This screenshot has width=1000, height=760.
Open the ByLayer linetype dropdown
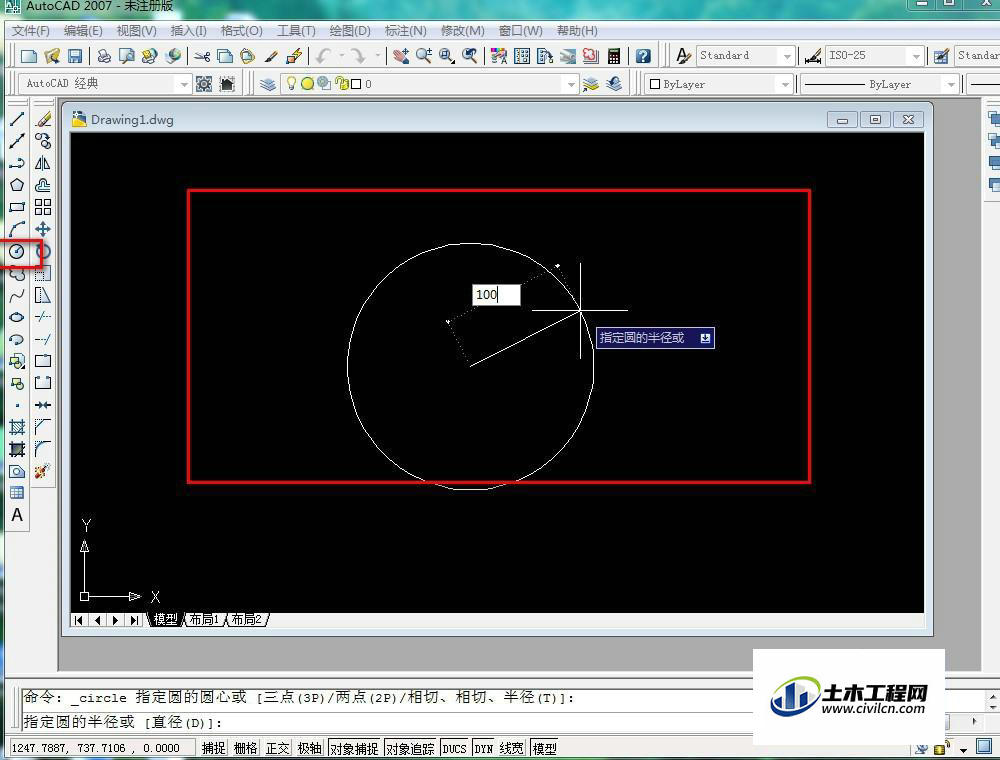(951, 84)
